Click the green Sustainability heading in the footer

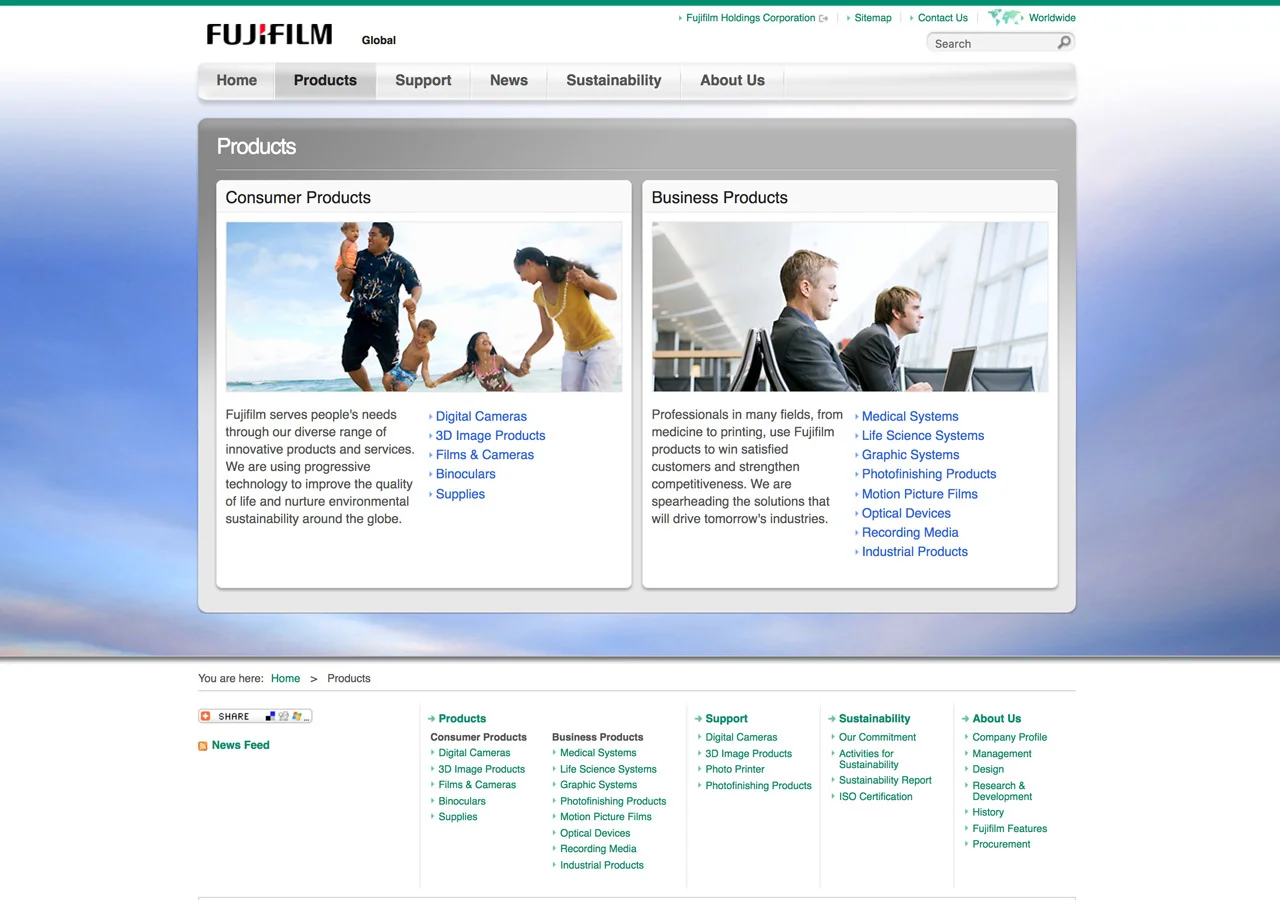[x=875, y=718]
